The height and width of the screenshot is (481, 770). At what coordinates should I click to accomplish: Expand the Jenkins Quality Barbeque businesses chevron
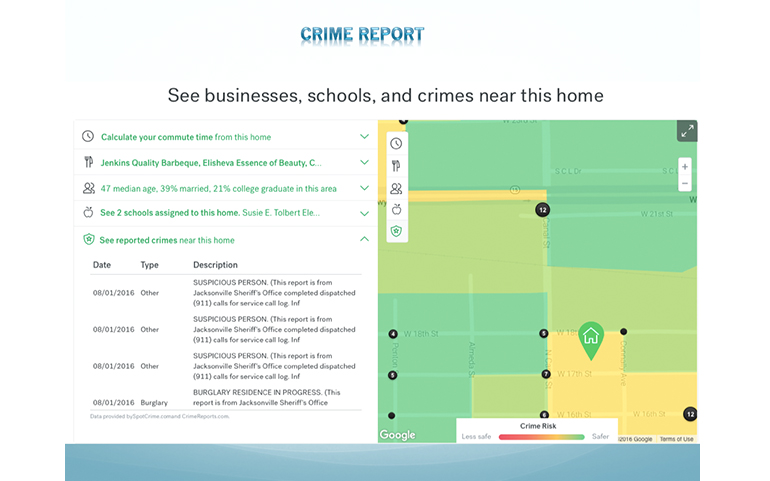click(x=364, y=162)
